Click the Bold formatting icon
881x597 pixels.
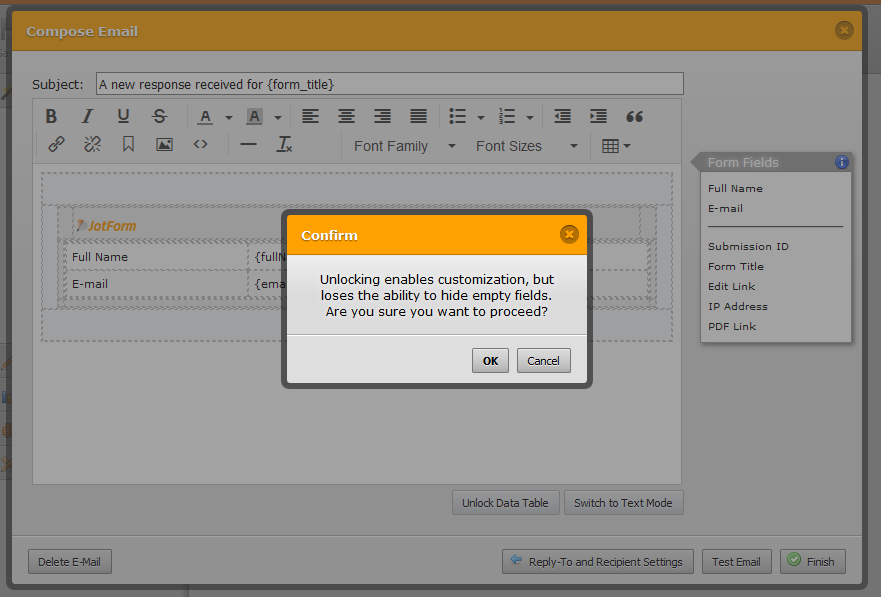click(x=52, y=116)
